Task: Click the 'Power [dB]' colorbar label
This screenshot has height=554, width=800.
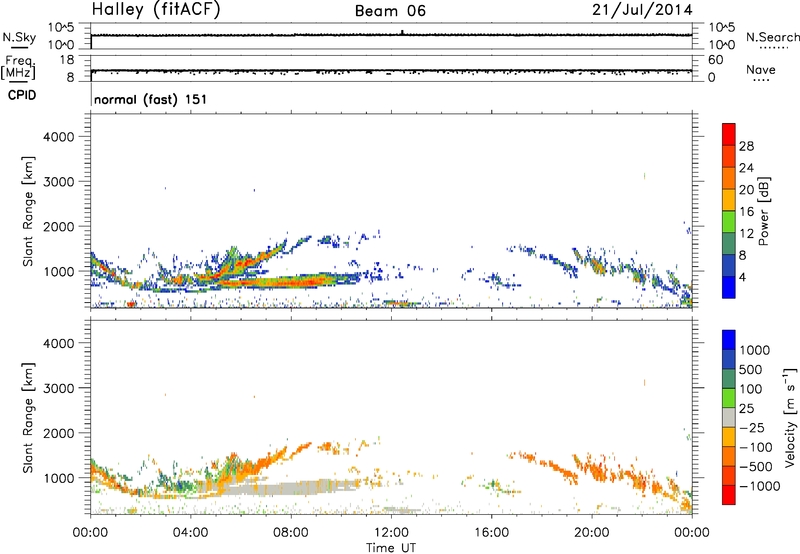Action: [763, 211]
